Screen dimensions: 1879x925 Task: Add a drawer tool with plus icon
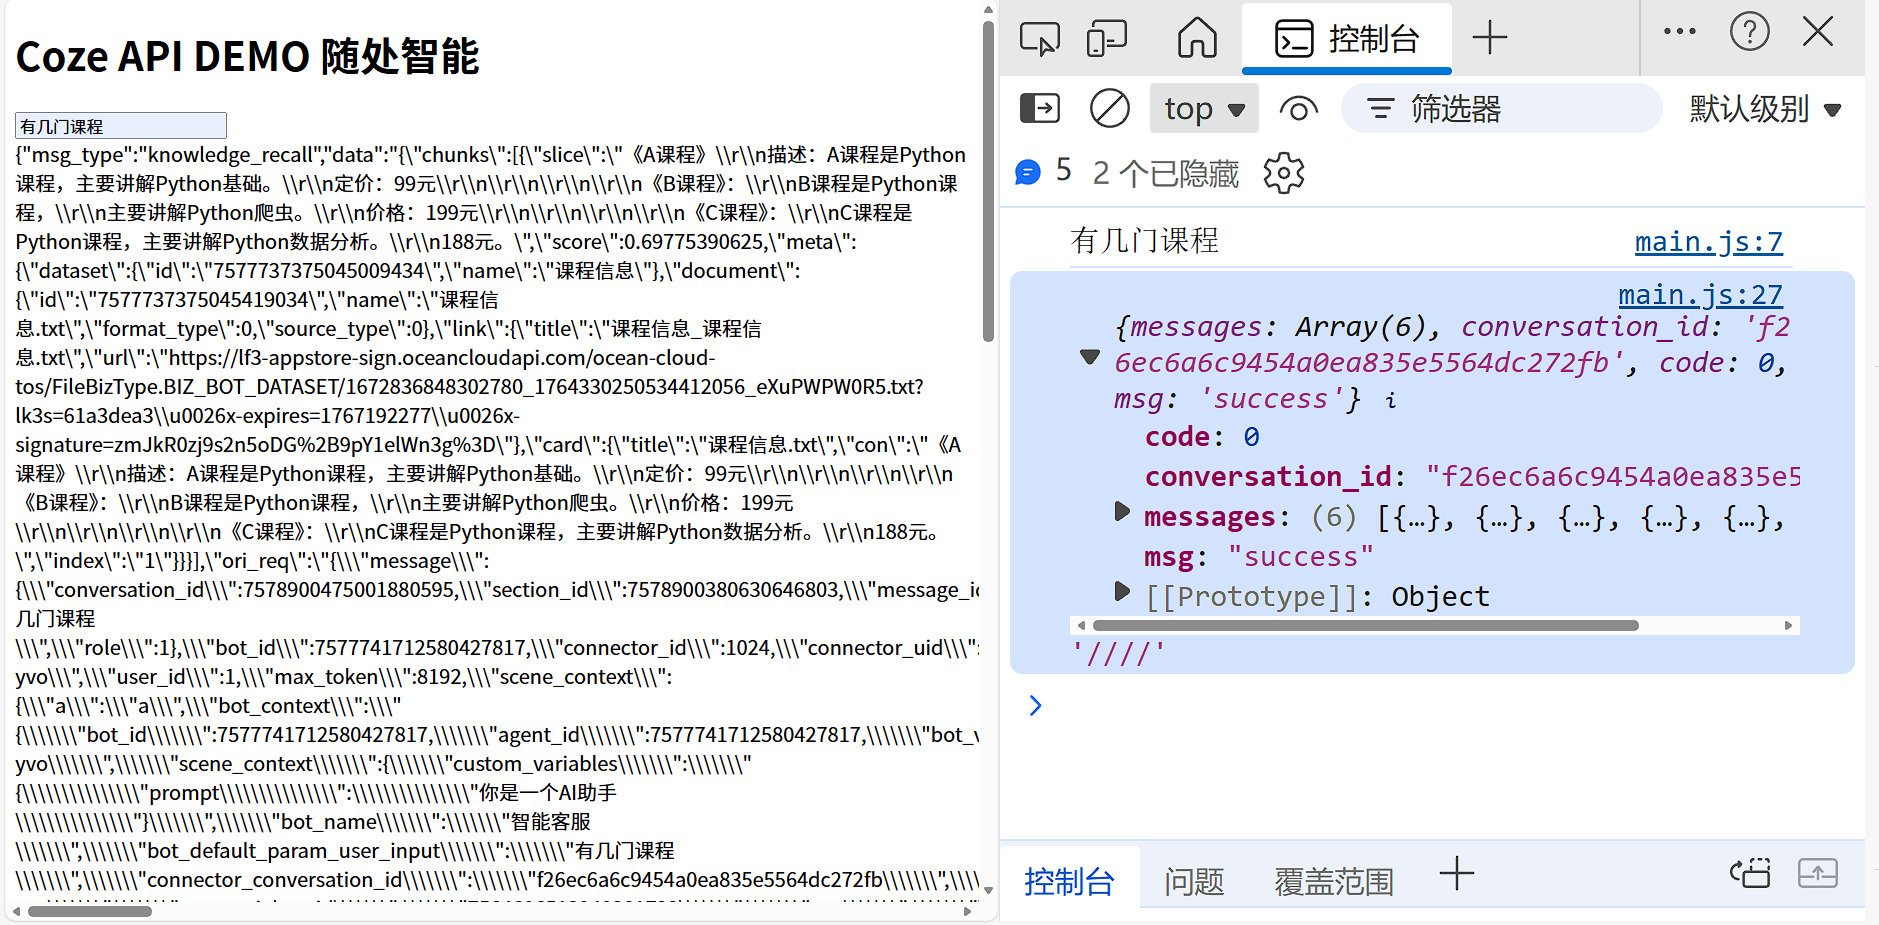point(1457,874)
